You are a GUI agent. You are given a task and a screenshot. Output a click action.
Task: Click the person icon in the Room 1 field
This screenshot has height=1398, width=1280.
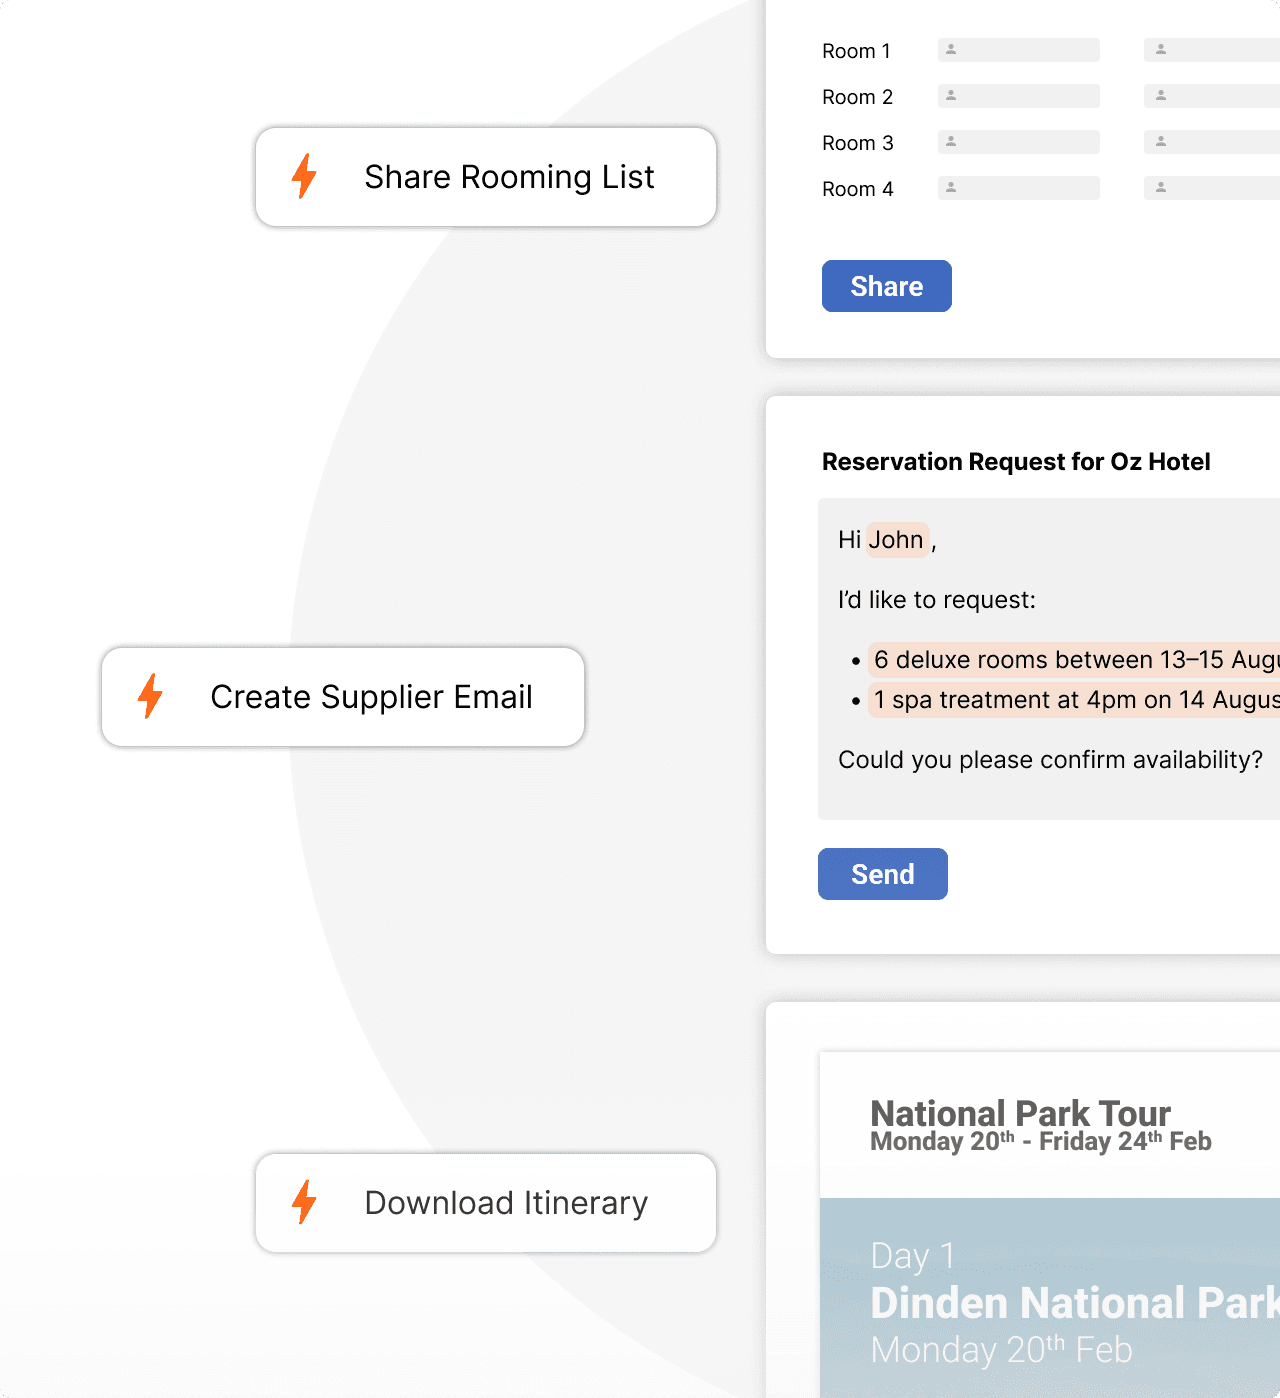point(951,49)
